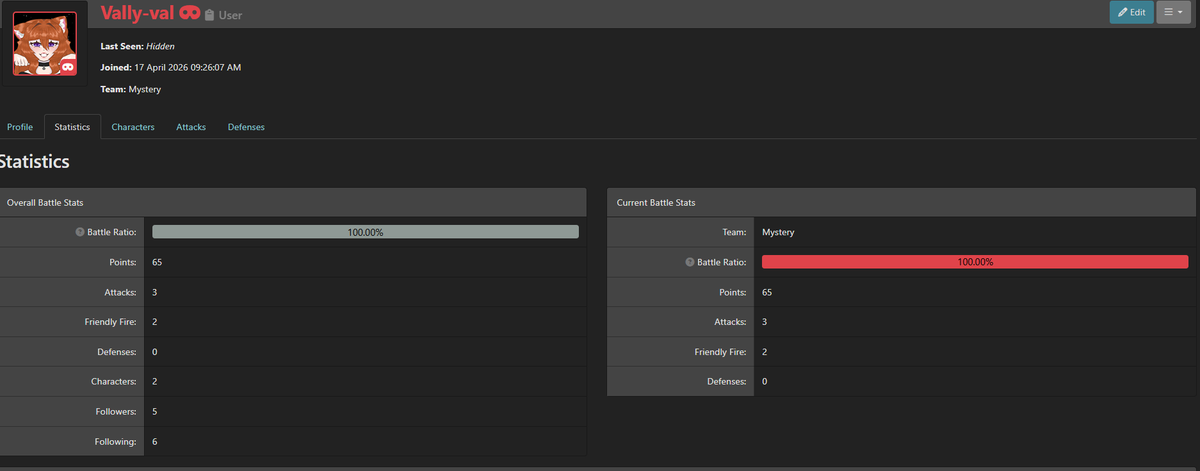Image resolution: width=1200 pixels, height=471 pixels.
Task: Click the help icon beside Overall Battle Ratio
Action: (x=79, y=232)
